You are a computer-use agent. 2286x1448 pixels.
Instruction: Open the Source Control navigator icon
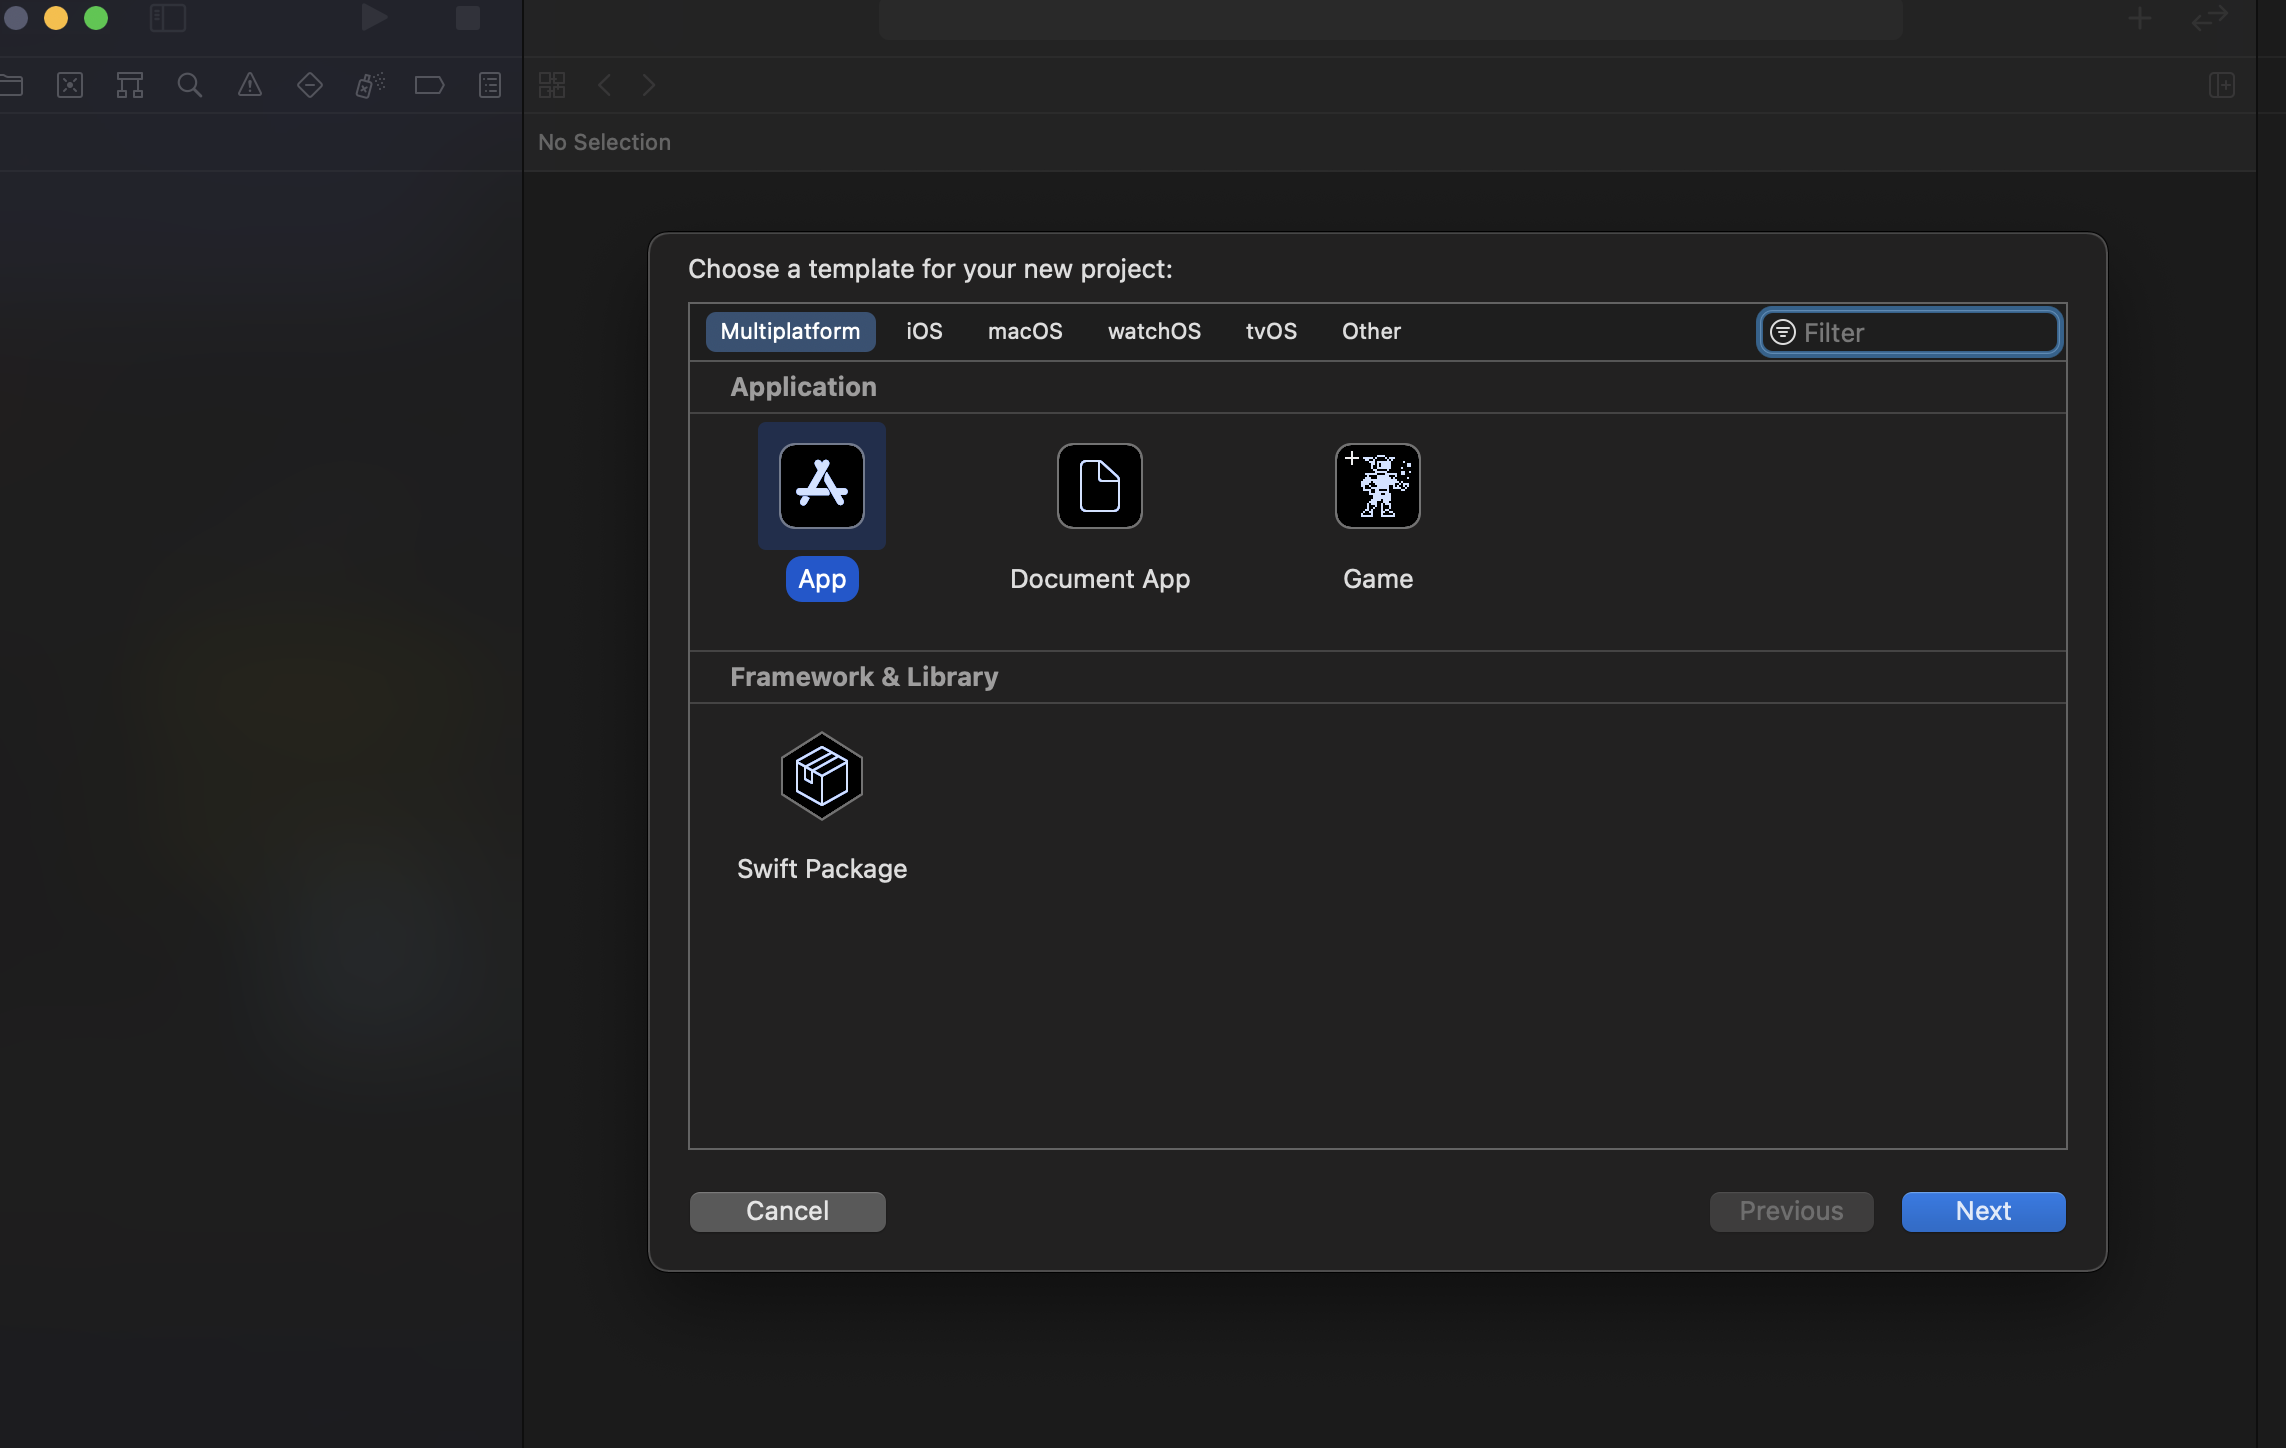[70, 86]
